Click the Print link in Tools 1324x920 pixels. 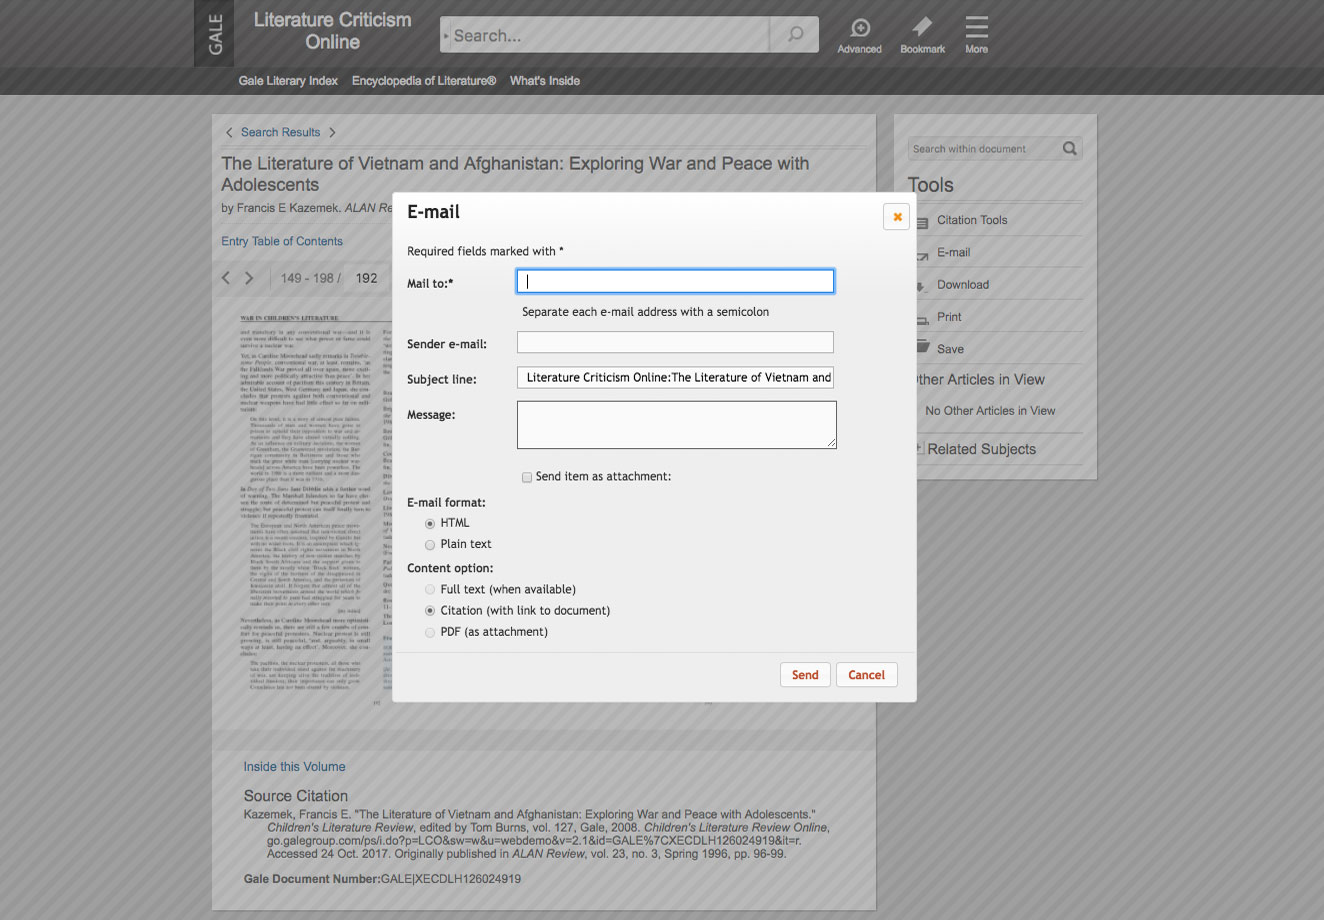pyautogui.click(x=949, y=317)
